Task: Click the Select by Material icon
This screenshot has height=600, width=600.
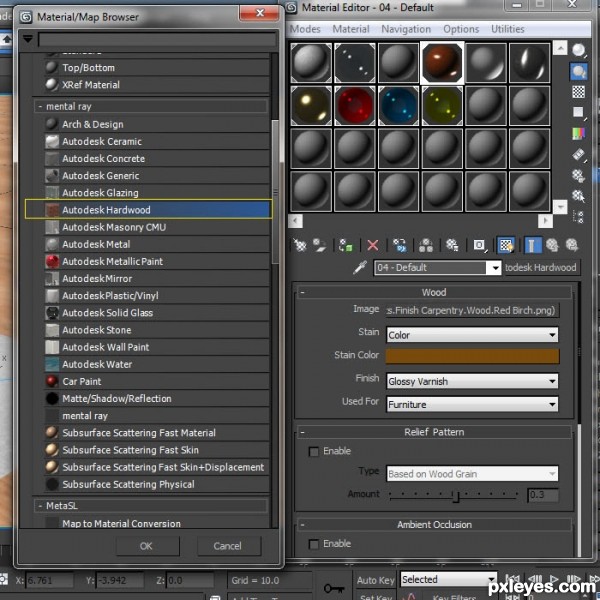Action: click(579, 196)
